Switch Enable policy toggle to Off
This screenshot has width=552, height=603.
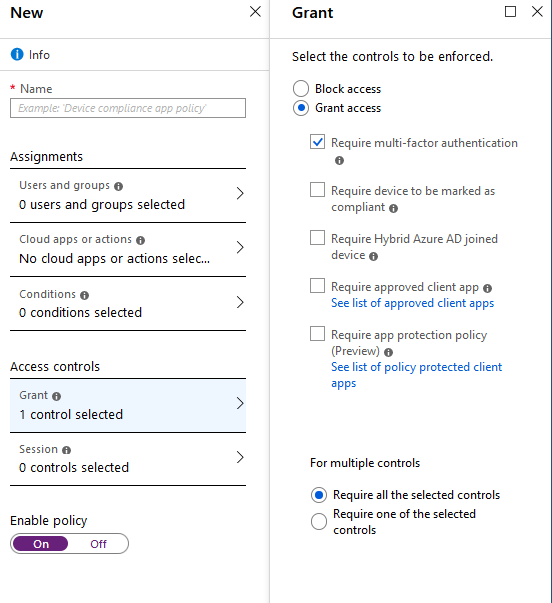pyautogui.click(x=98, y=544)
